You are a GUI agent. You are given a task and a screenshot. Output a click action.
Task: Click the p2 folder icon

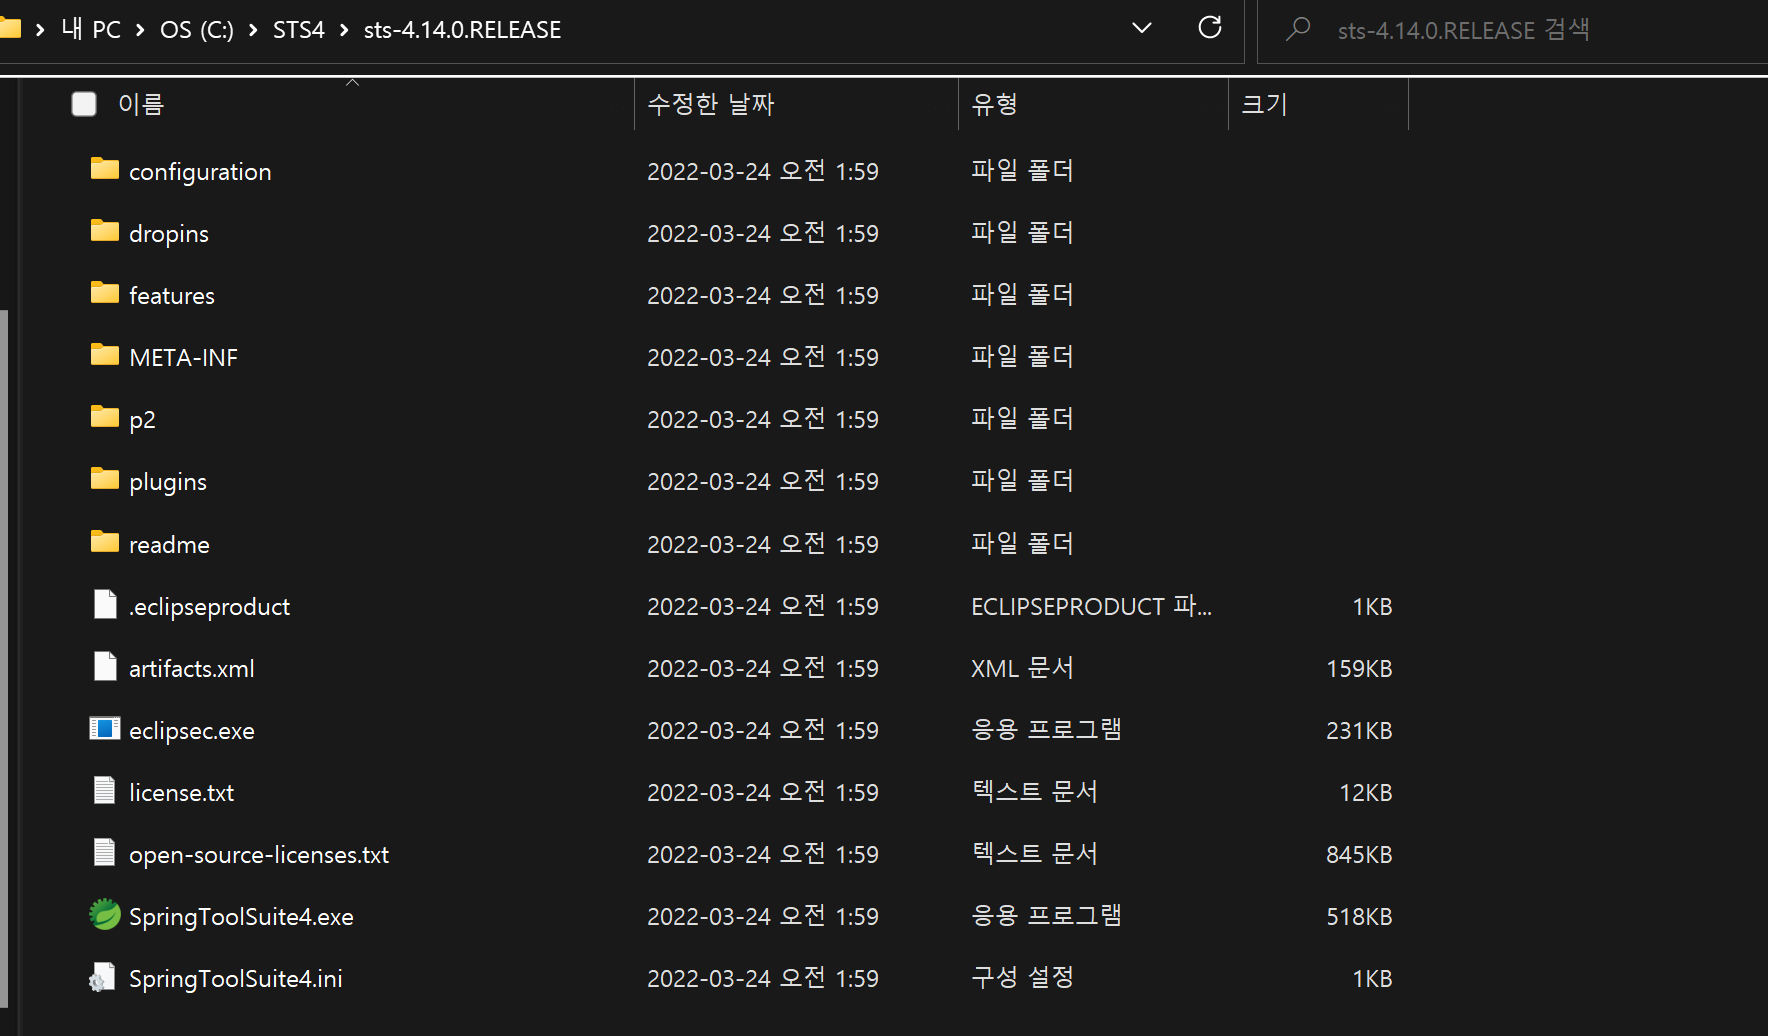point(104,417)
